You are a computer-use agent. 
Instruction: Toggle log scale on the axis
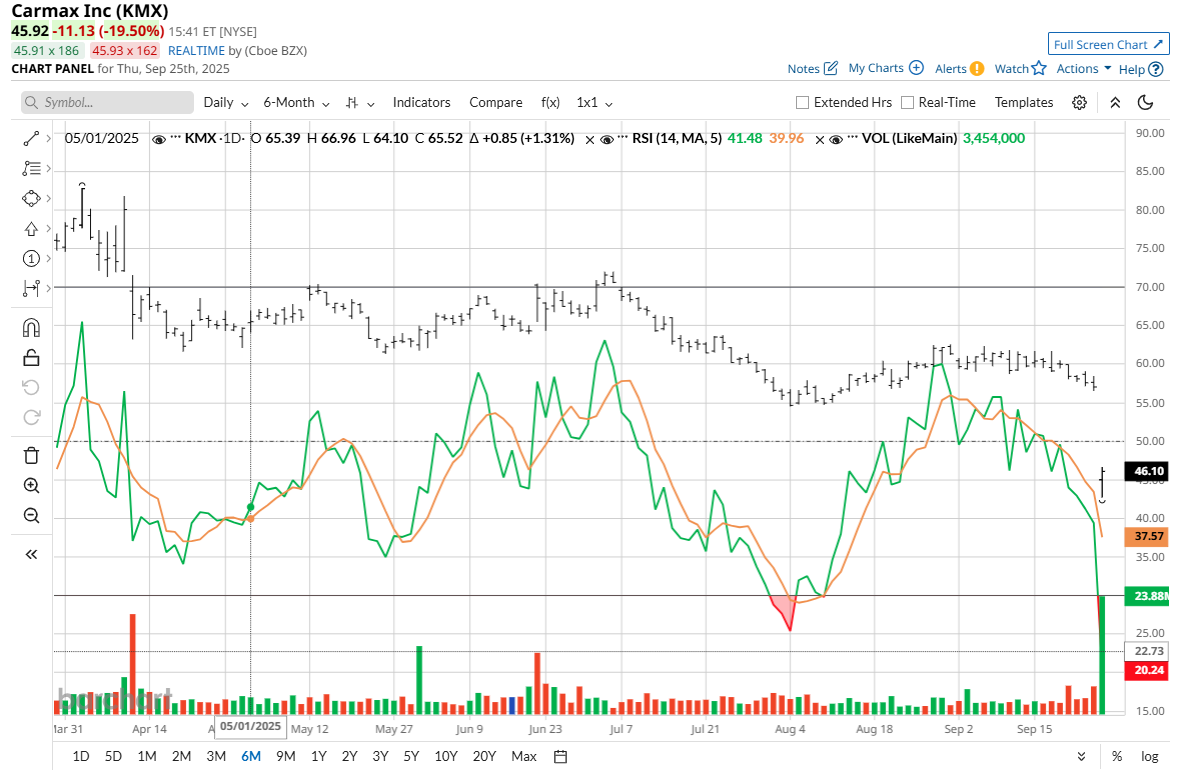click(x=1149, y=756)
